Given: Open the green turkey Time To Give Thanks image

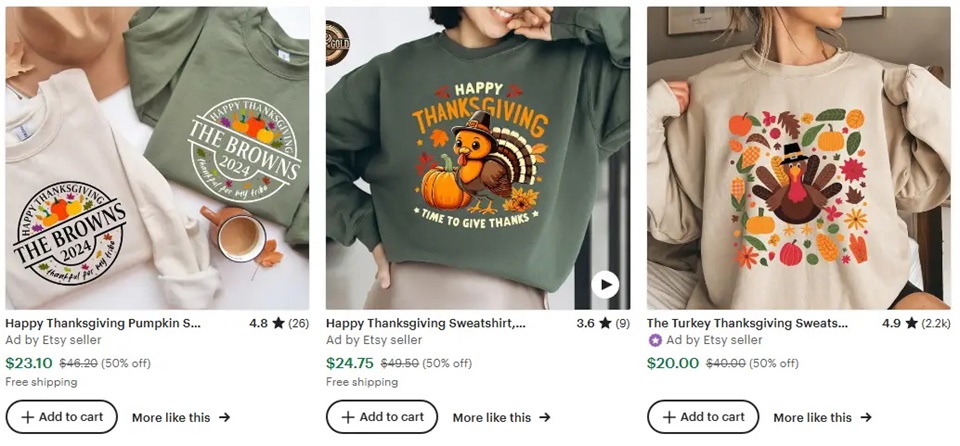Looking at the screenshot, I should 478,158.
